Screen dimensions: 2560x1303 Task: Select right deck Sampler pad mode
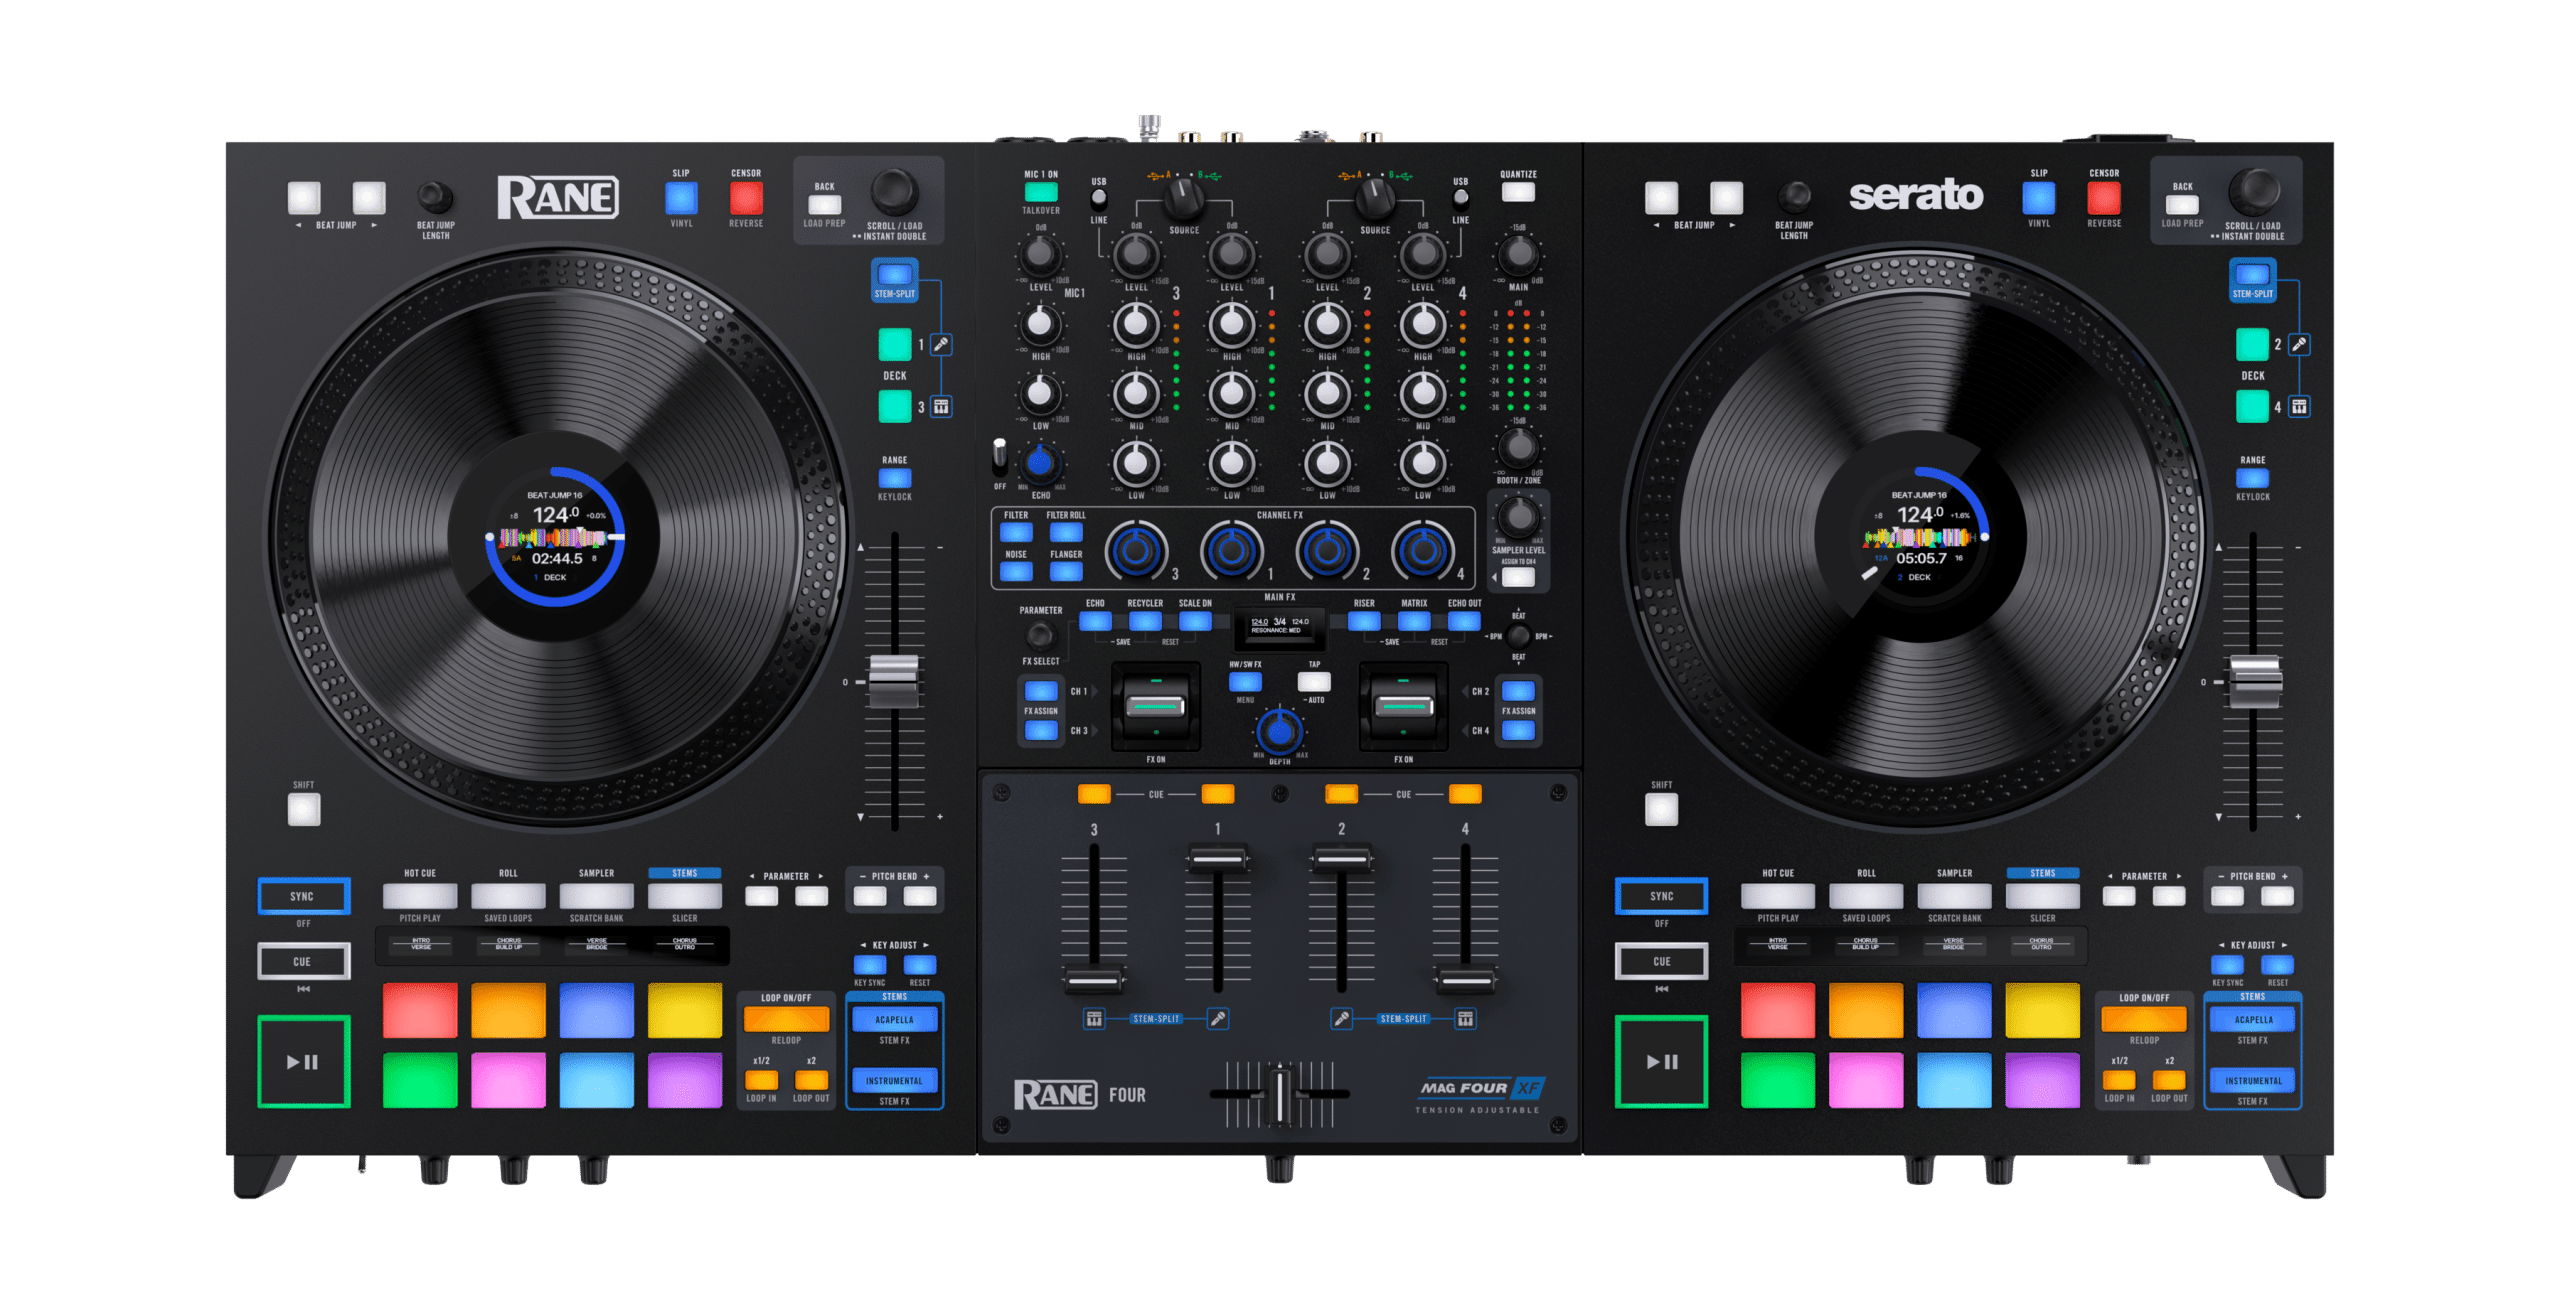[x=1954, y=895]
